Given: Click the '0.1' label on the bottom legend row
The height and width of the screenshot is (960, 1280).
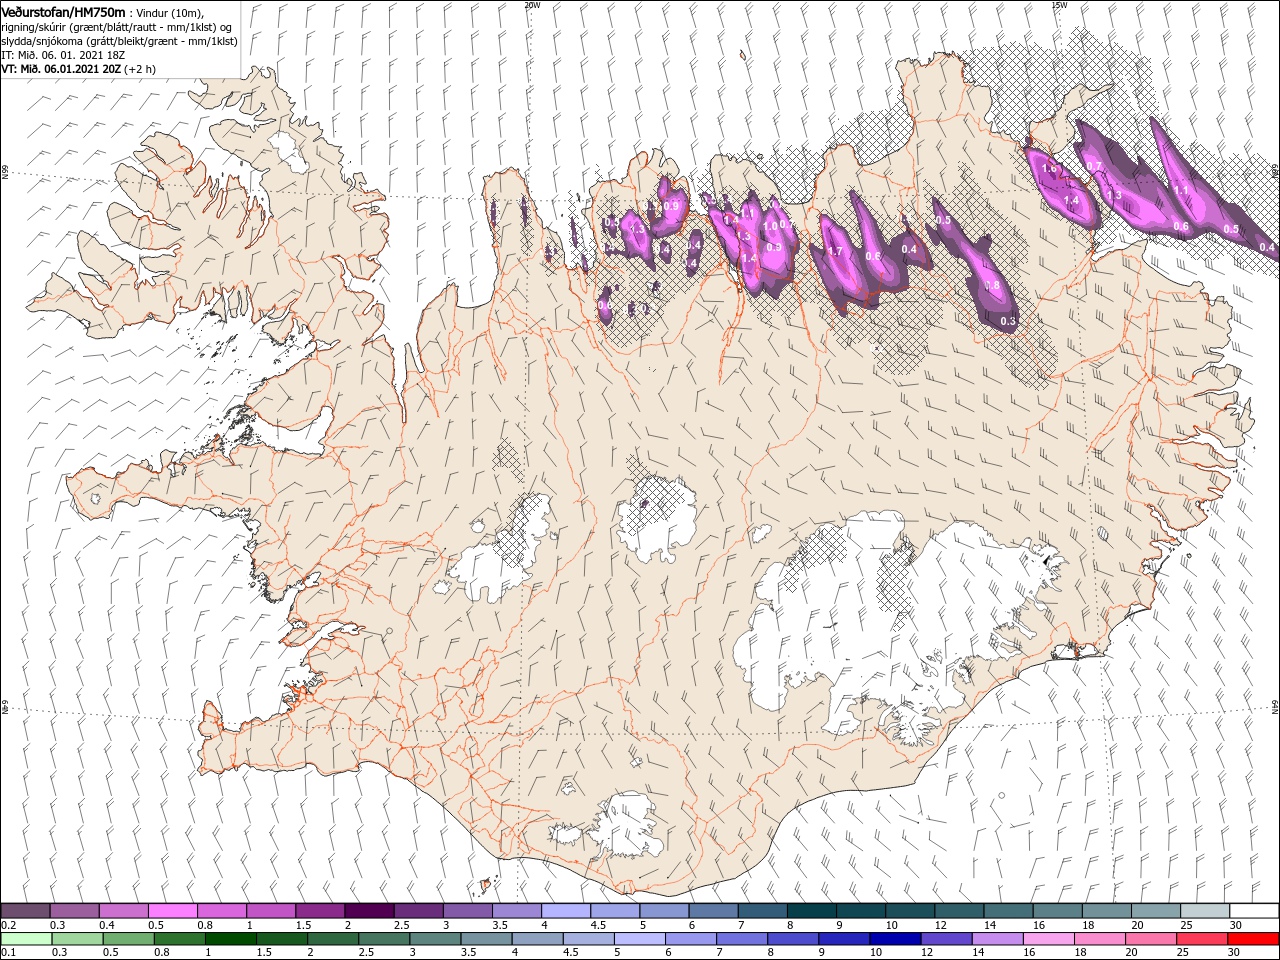Looking at the screenshot, I should tap(8, 953).
